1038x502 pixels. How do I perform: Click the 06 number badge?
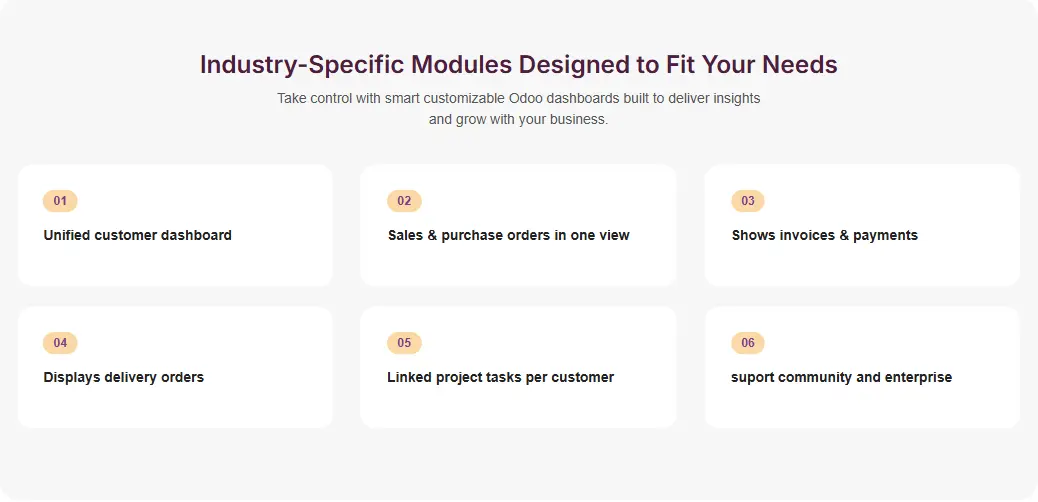748,343
